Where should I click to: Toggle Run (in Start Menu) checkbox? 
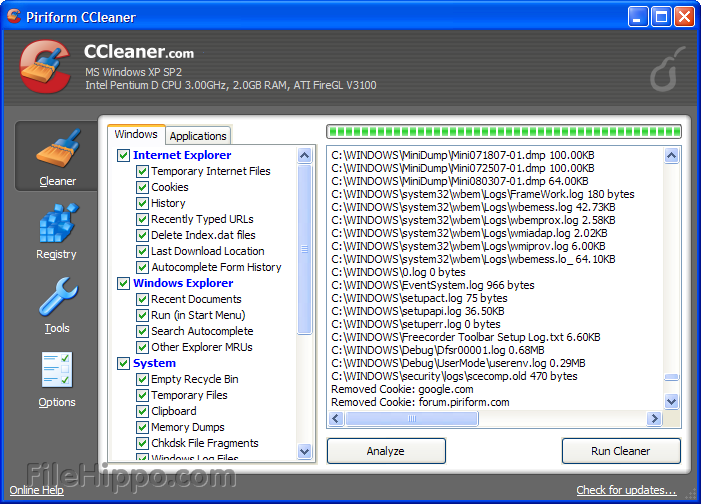click(x=142, y=315)
